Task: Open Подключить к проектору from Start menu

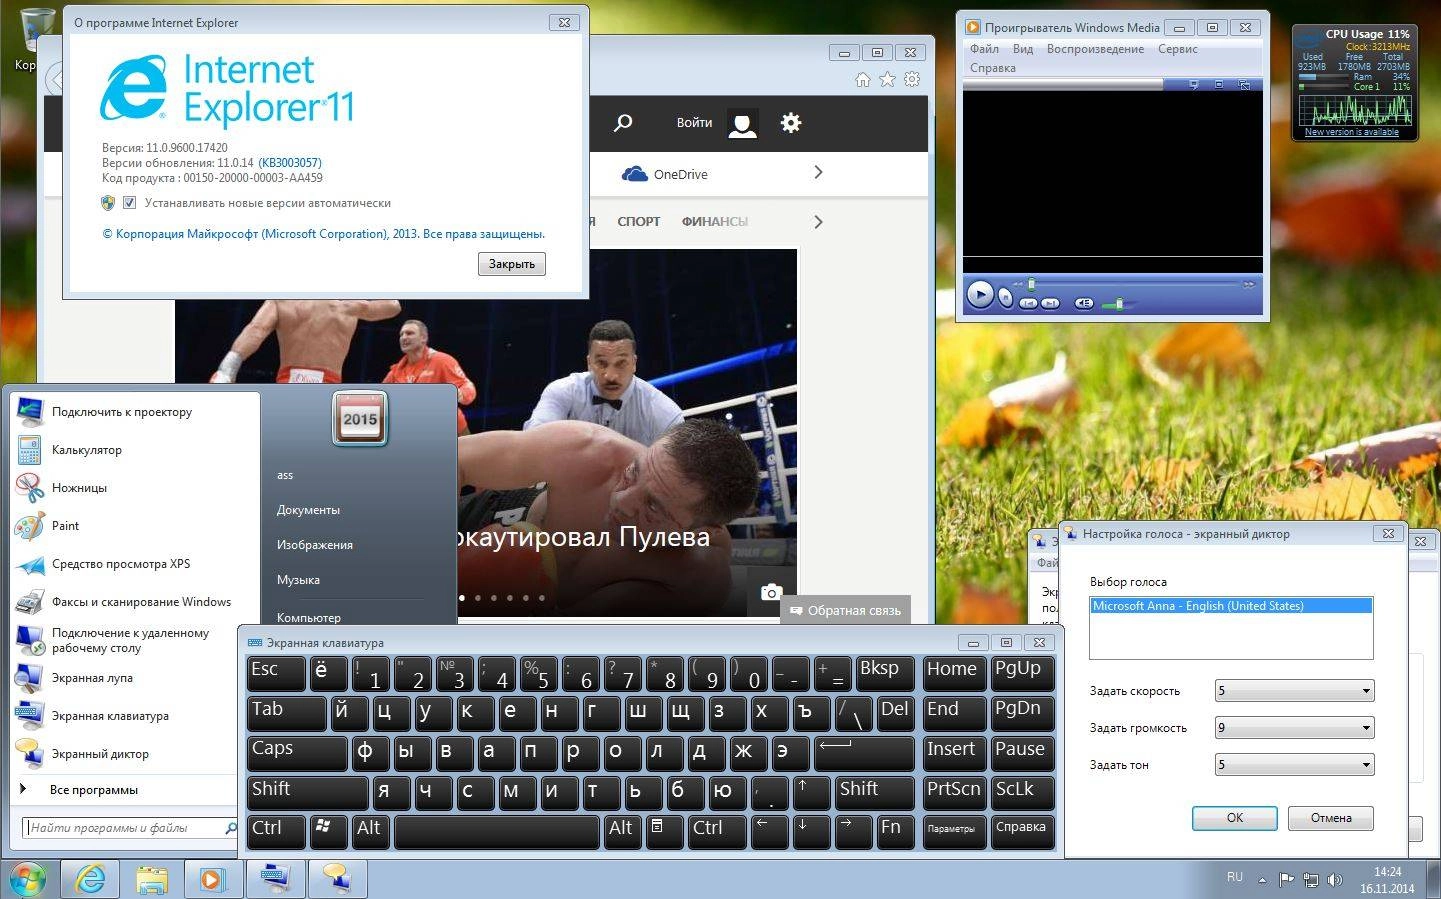Action: point(134,411)
